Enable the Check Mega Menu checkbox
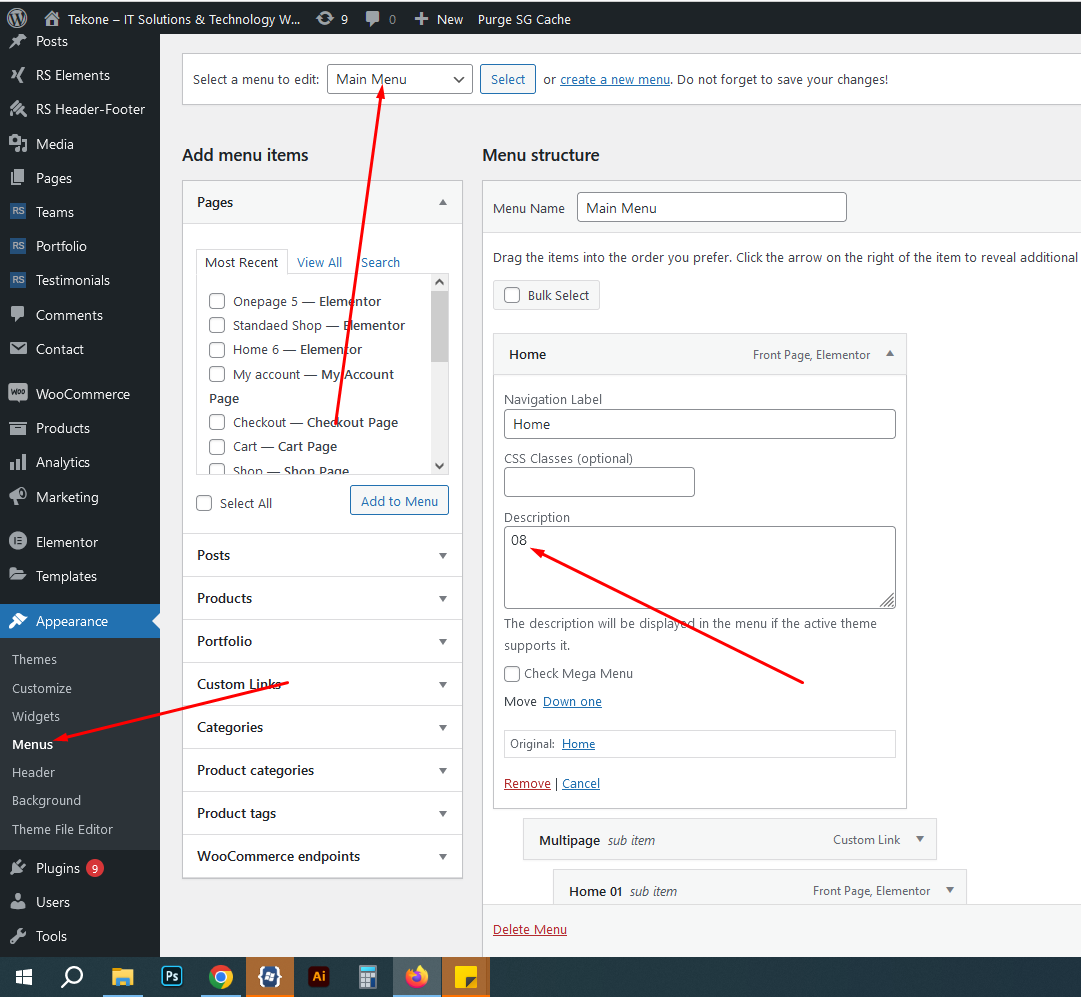This screenshot has height=997, width=1081. (x=512, y=674)
